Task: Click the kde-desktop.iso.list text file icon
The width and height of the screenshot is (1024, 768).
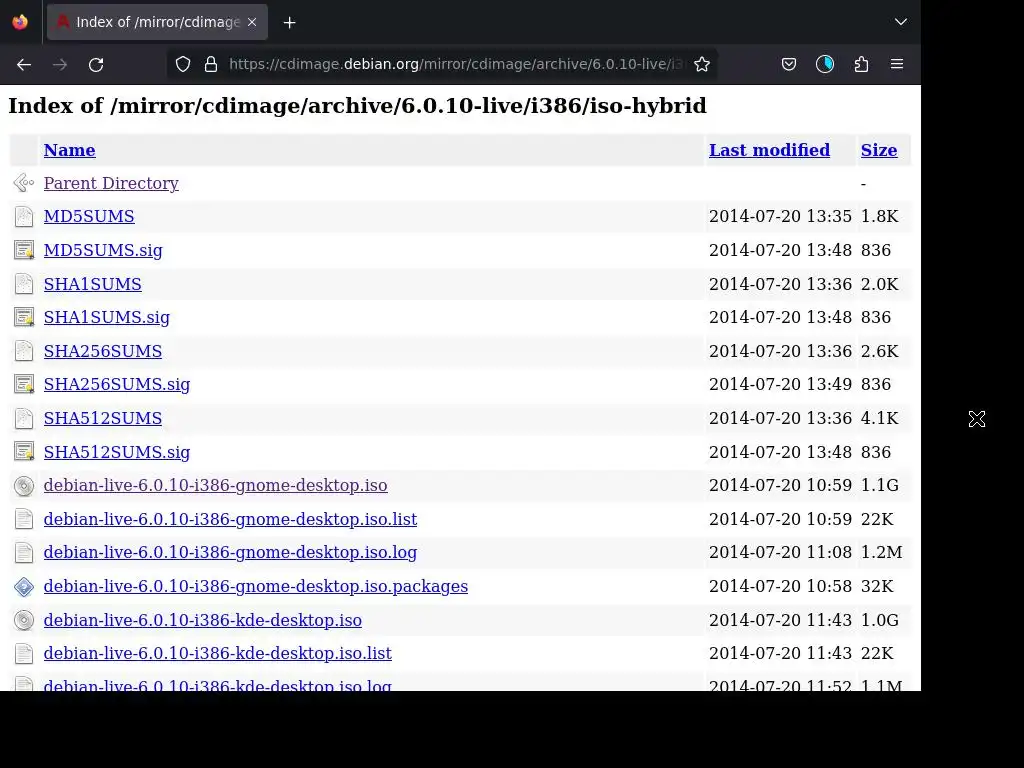Action: point(24,654)
